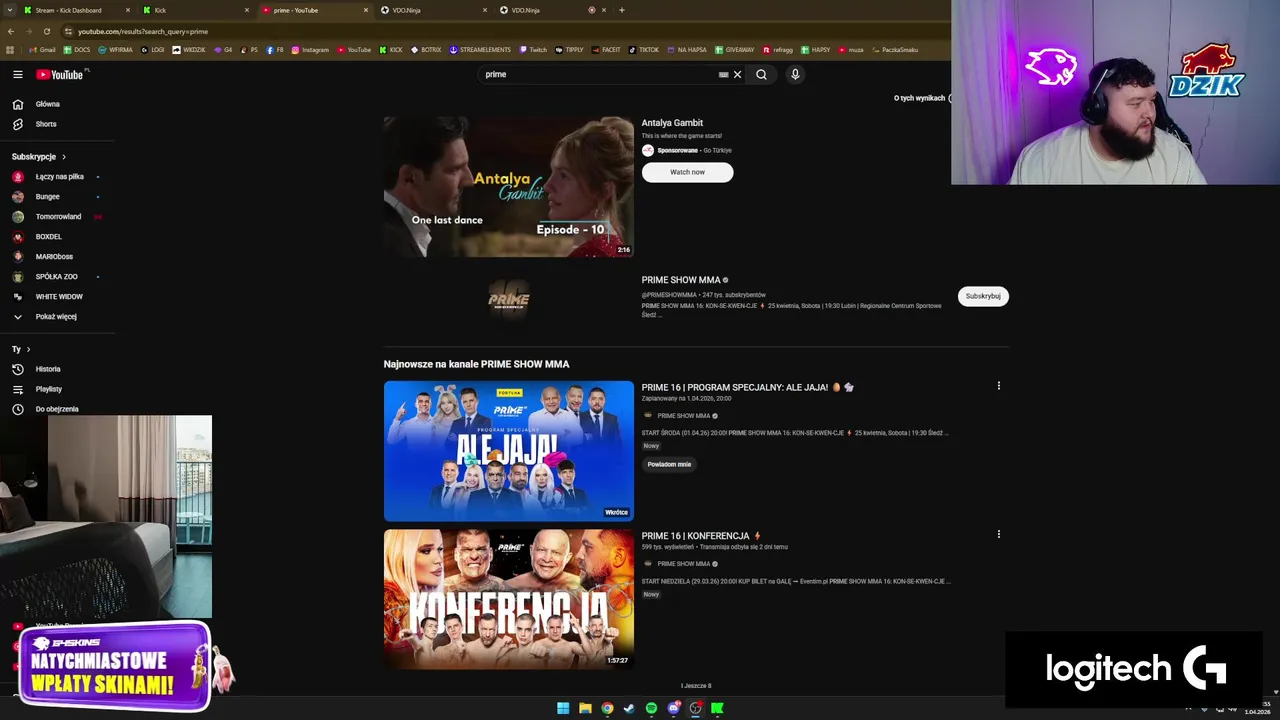This screenshot has height=720, width=1280.
Task: Expand Subskrypcje section chevron
Action: point(64,157)
